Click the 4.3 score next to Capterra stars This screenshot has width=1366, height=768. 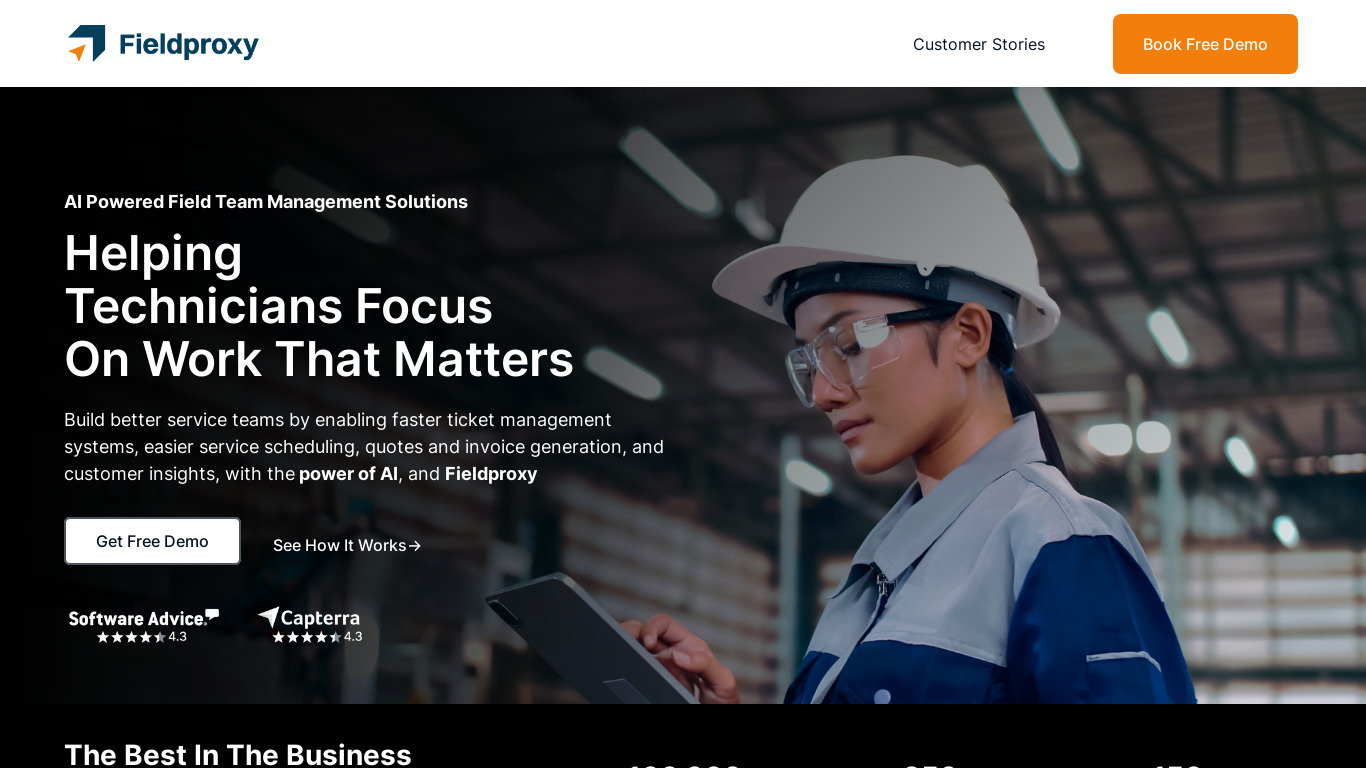coord(353,637)
